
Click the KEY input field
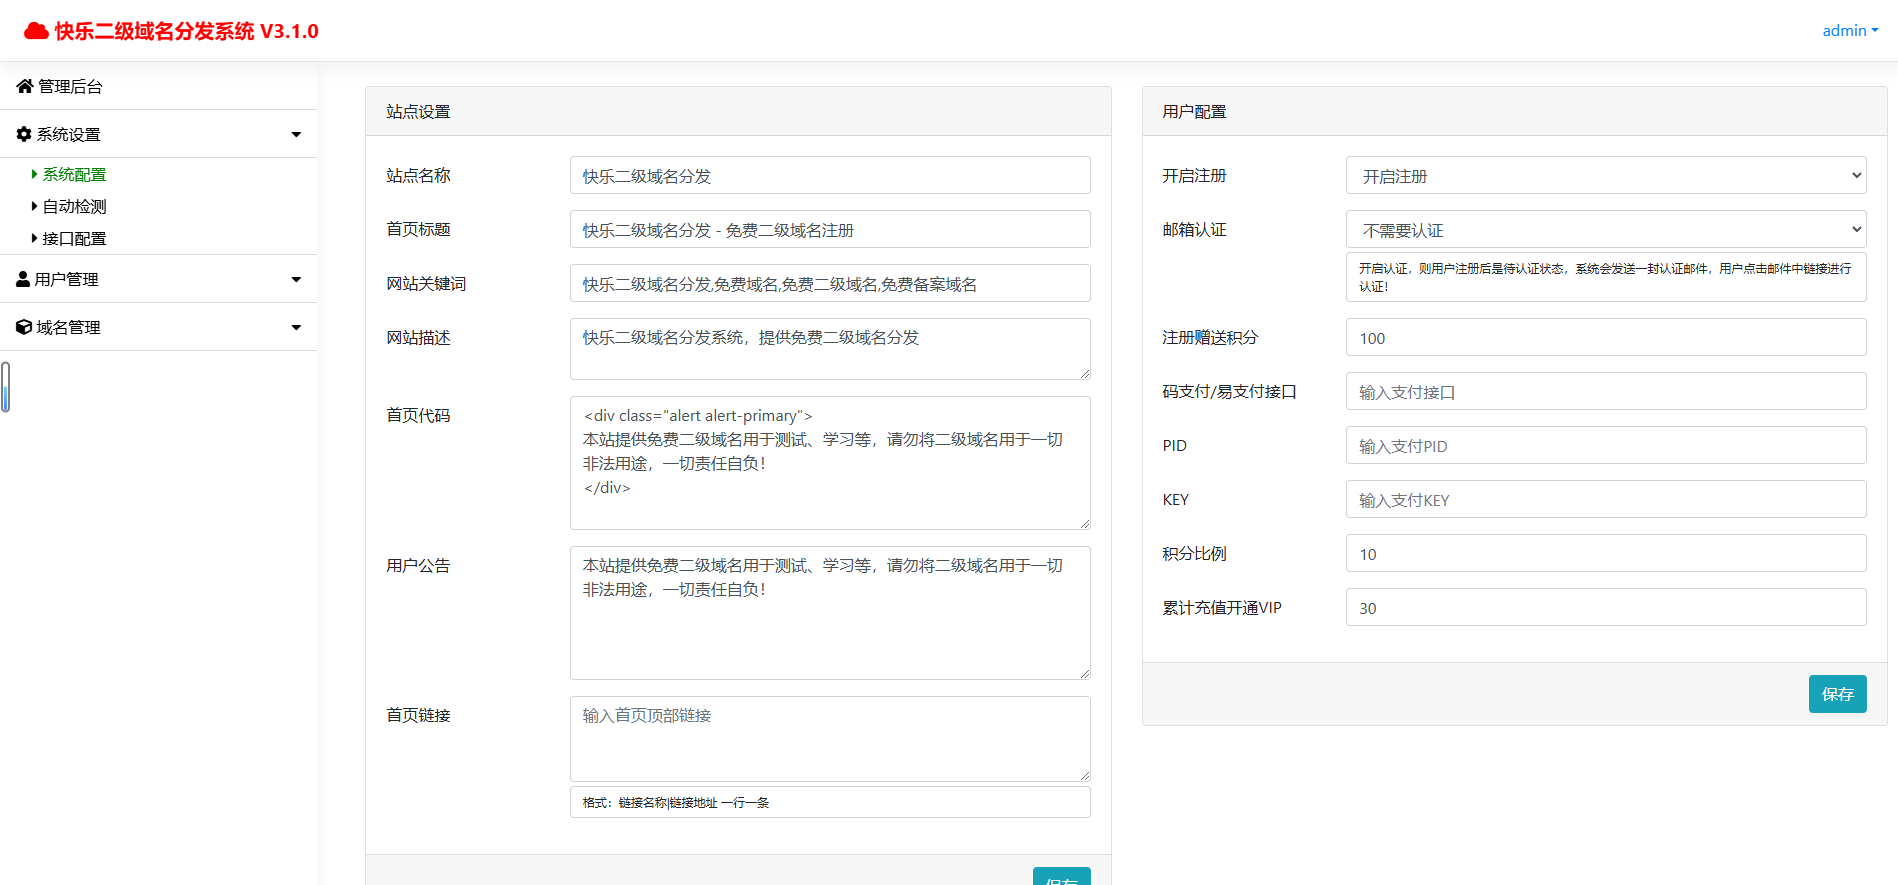tap(1606, 499)
